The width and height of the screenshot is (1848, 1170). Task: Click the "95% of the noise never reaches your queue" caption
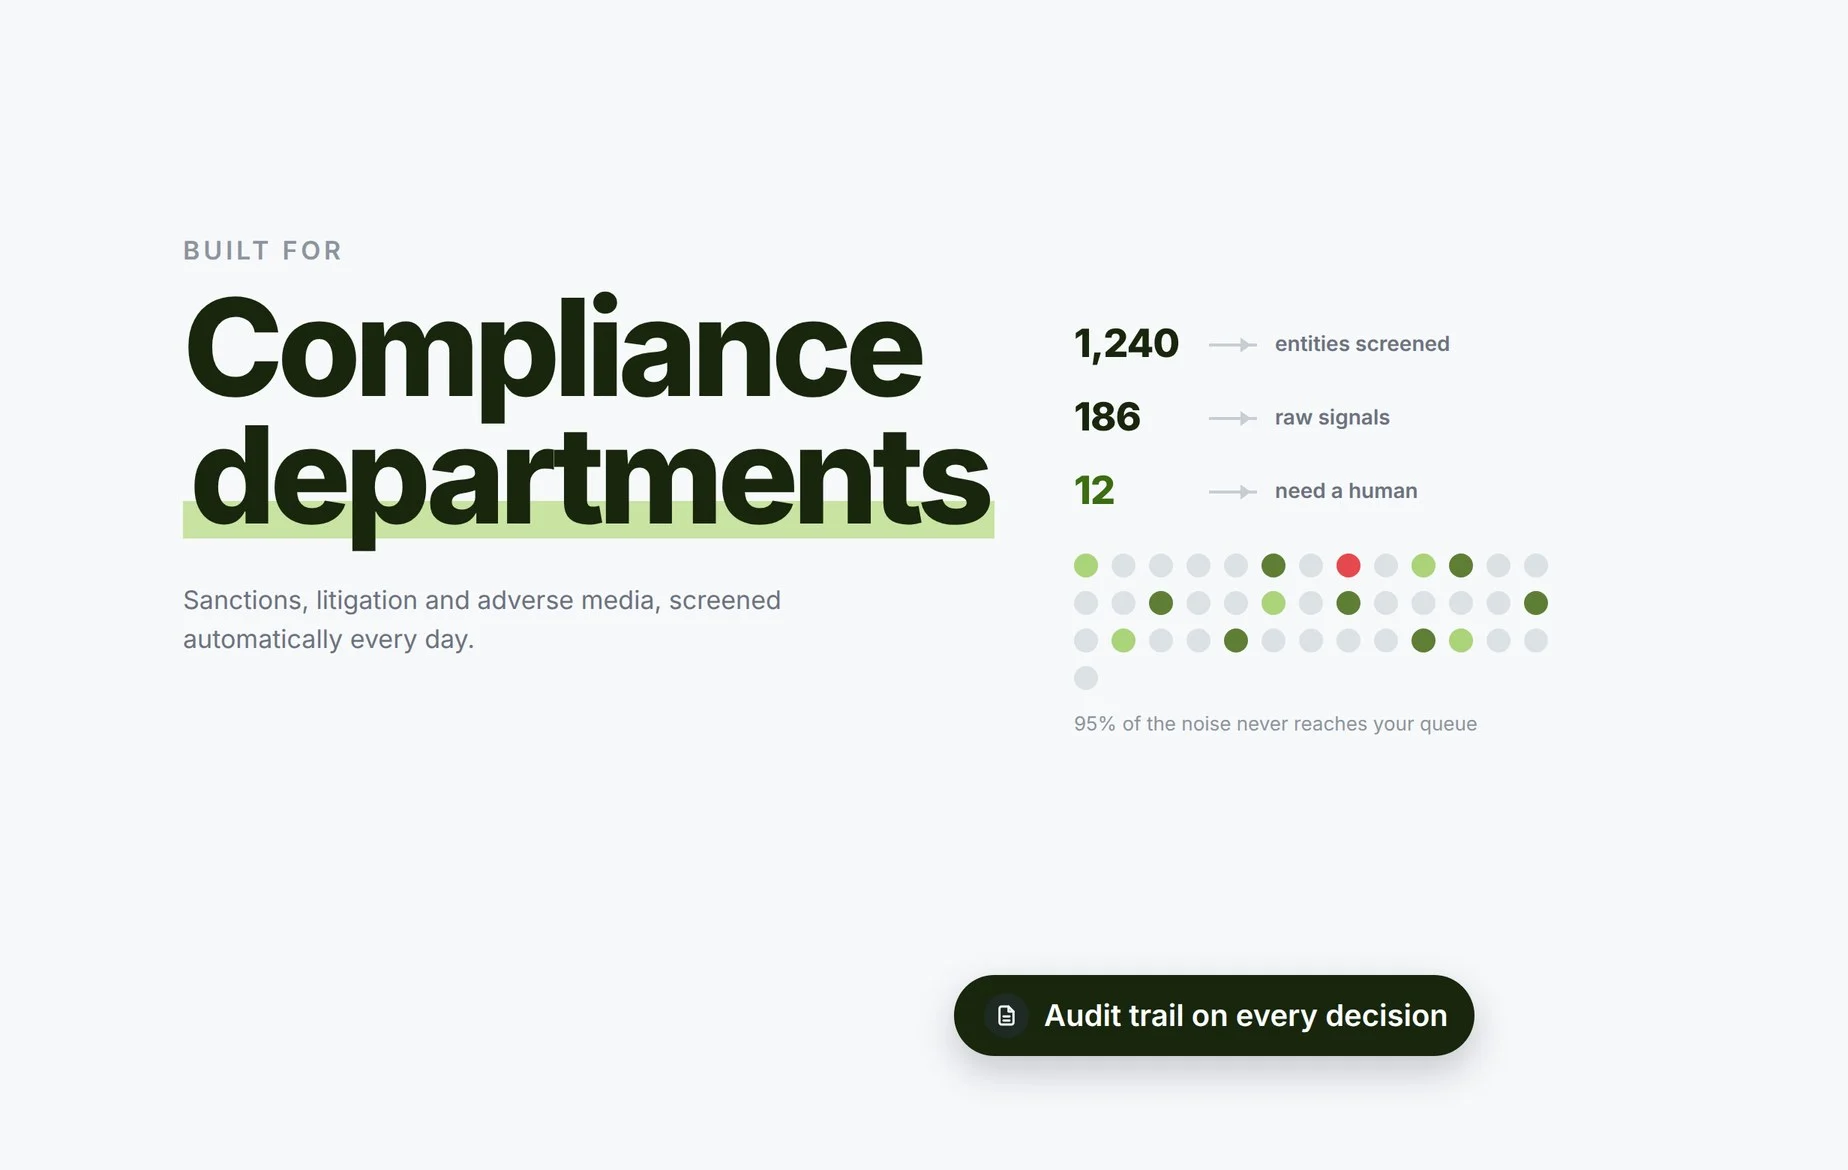pos(1275,724)
